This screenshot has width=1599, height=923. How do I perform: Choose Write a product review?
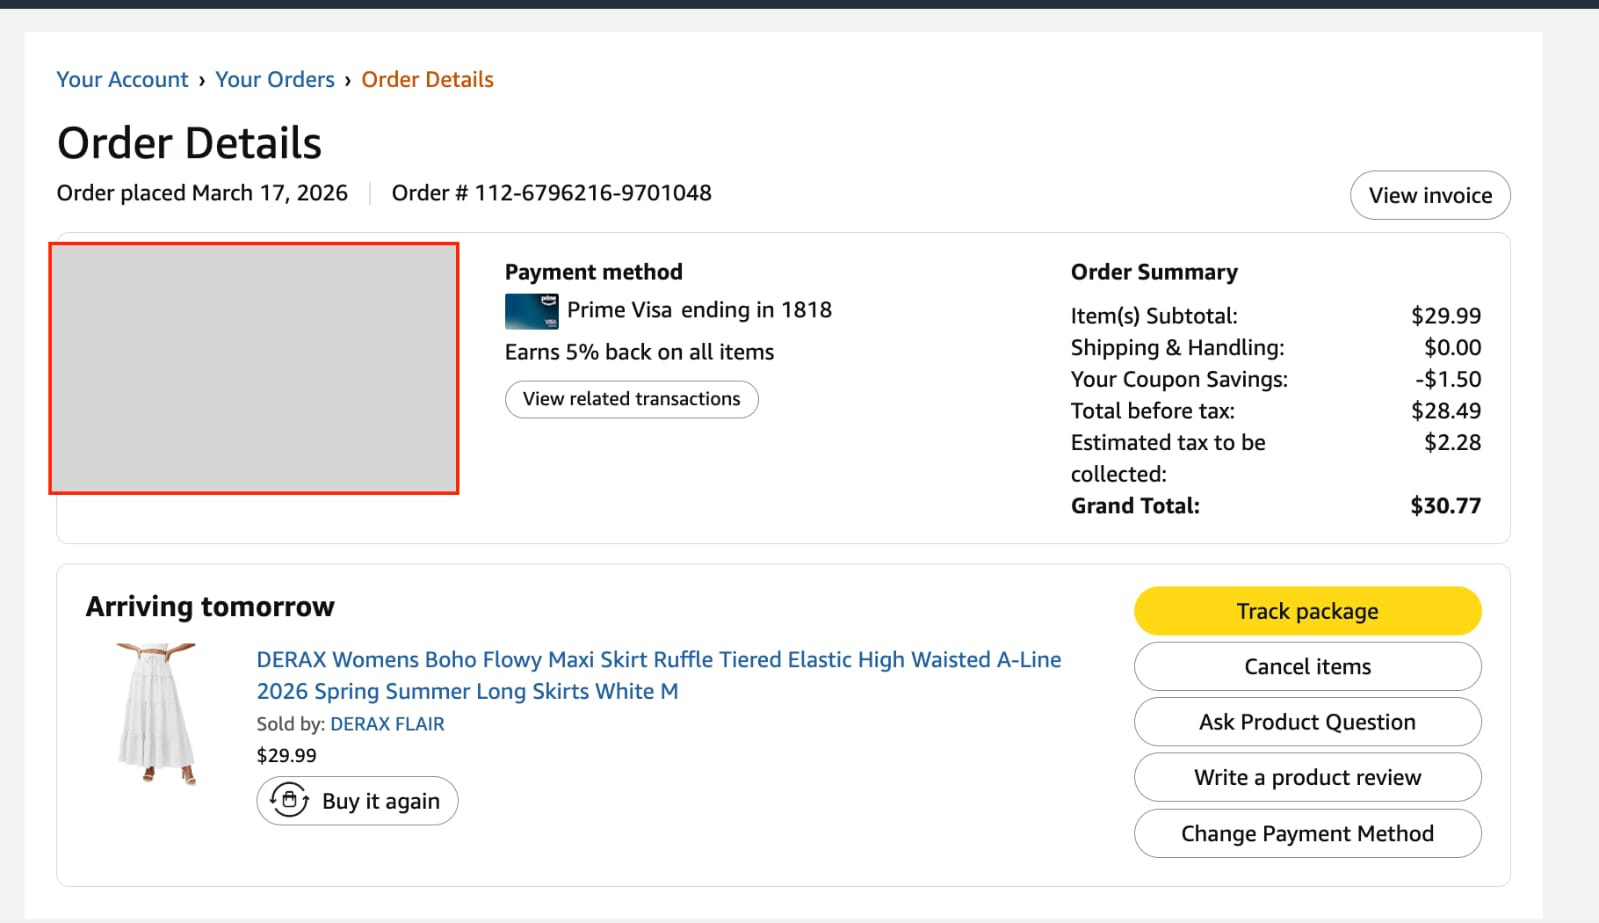[1307, 778]
